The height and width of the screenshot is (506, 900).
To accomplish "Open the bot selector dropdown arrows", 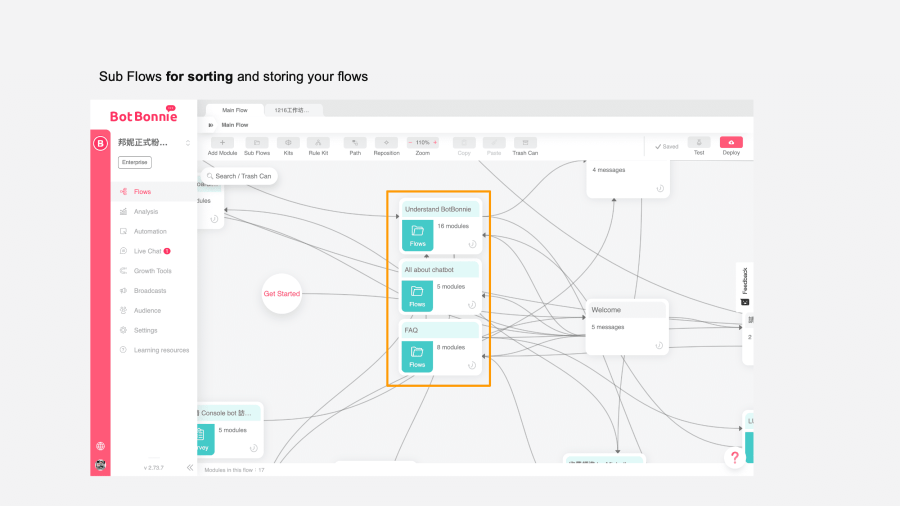I will pyautogui.click(x=188, y=143).
